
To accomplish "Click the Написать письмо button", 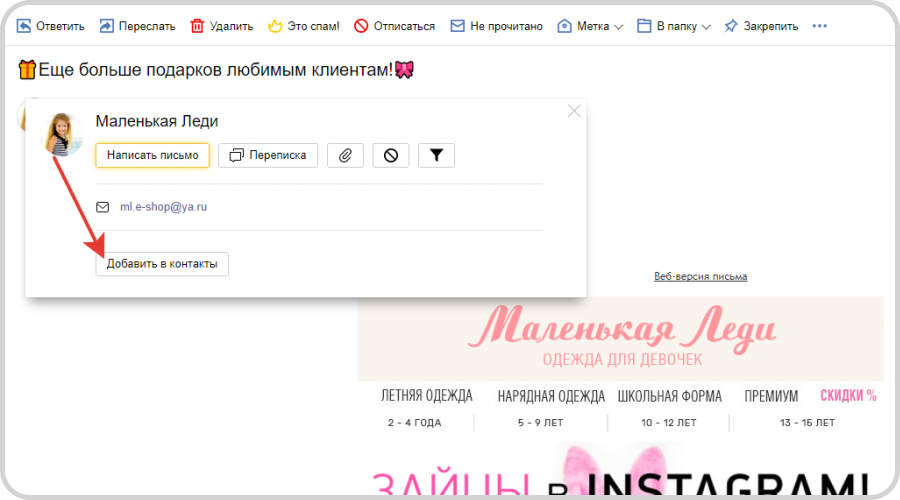I will [x=152, y=155].
